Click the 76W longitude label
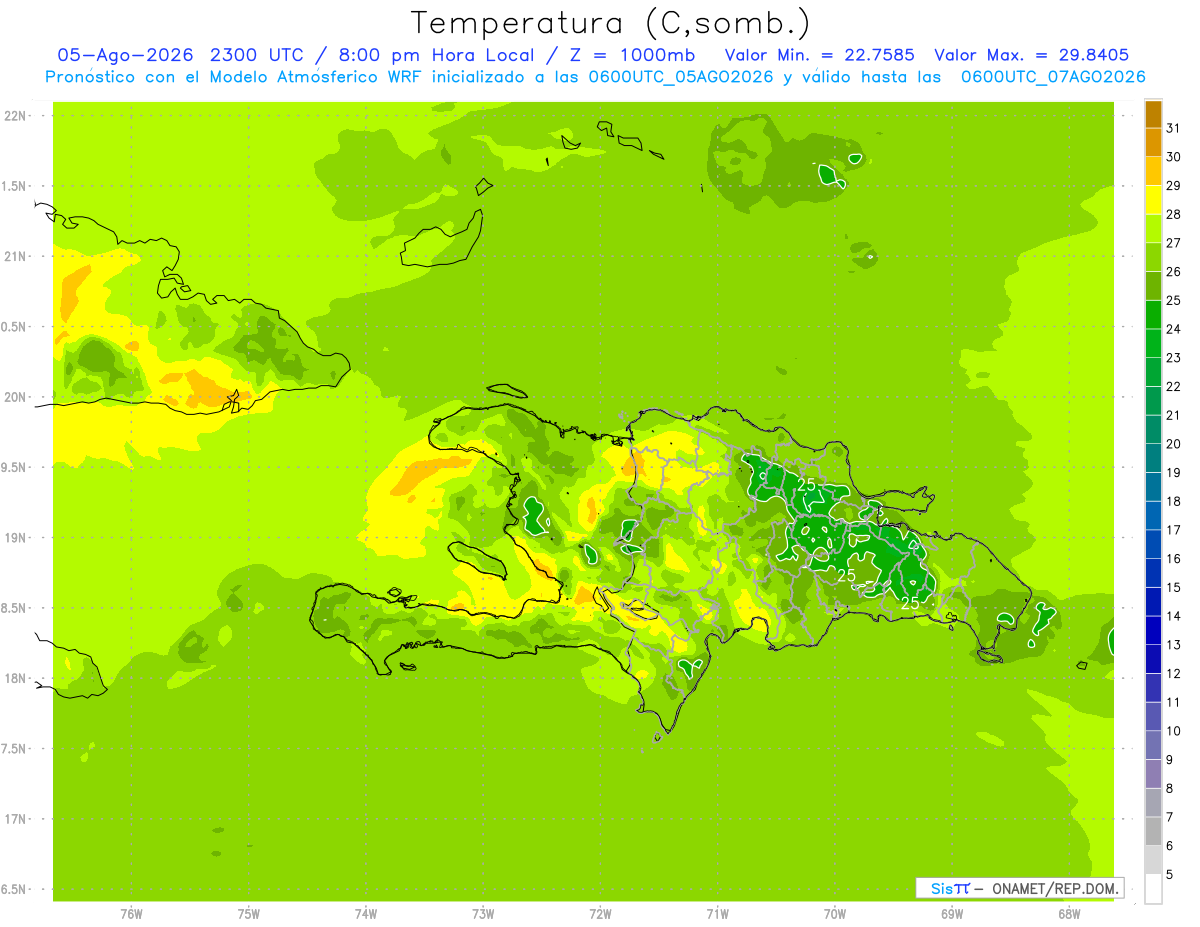Image resolution: width=1200 pixels, height=927 pixels. pyautogui.click(x=131, y=914)
